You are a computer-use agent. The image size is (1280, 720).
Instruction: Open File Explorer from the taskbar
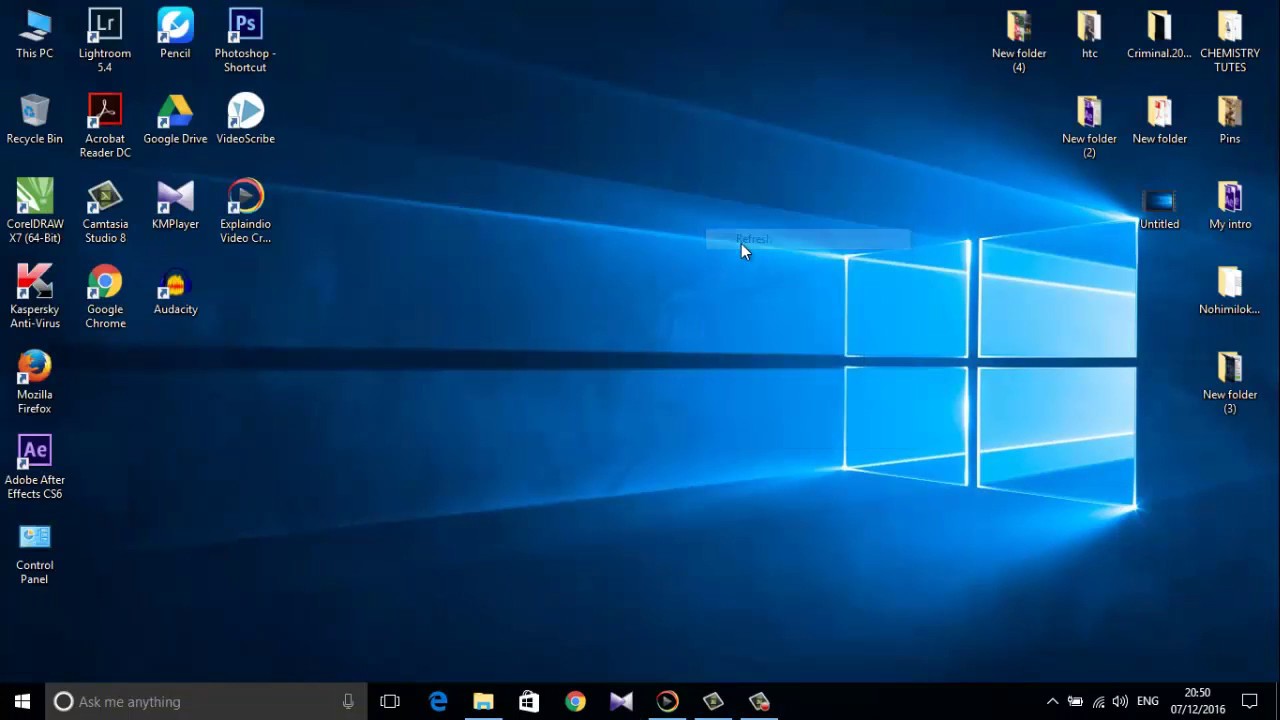[x=483, y=701]
